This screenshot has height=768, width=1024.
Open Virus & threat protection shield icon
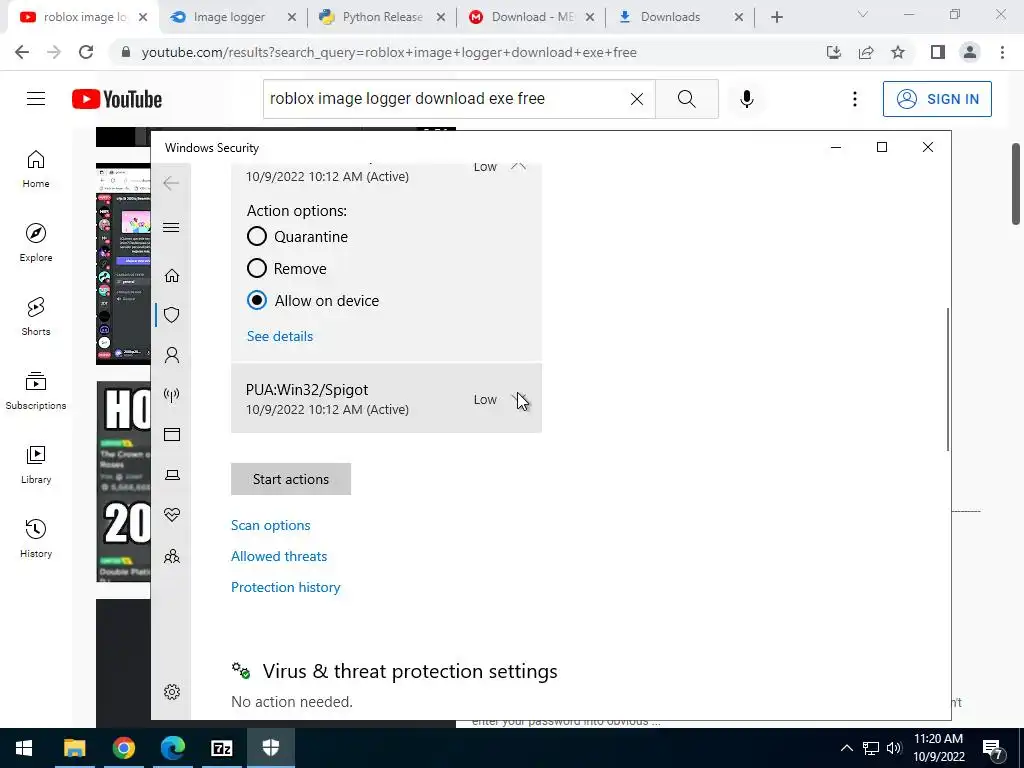172,315
